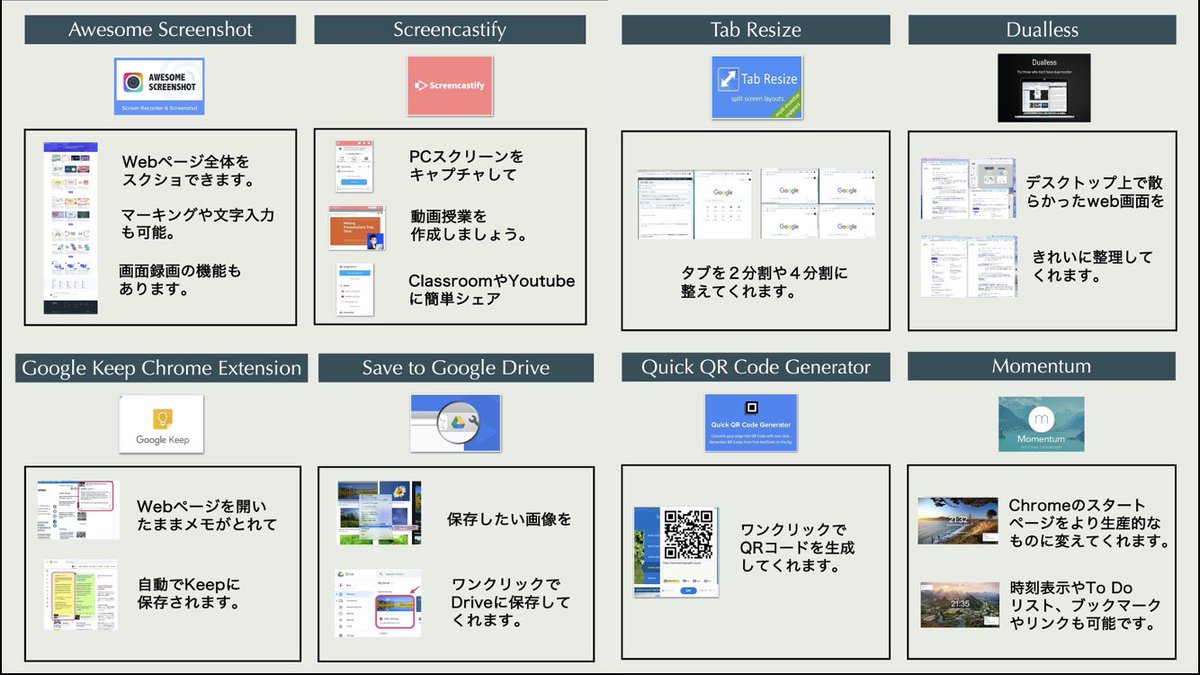Select the Momentum title header
Image resolution: width=1200 pixels, height=675 pixels.
(x=1042, y=367)
